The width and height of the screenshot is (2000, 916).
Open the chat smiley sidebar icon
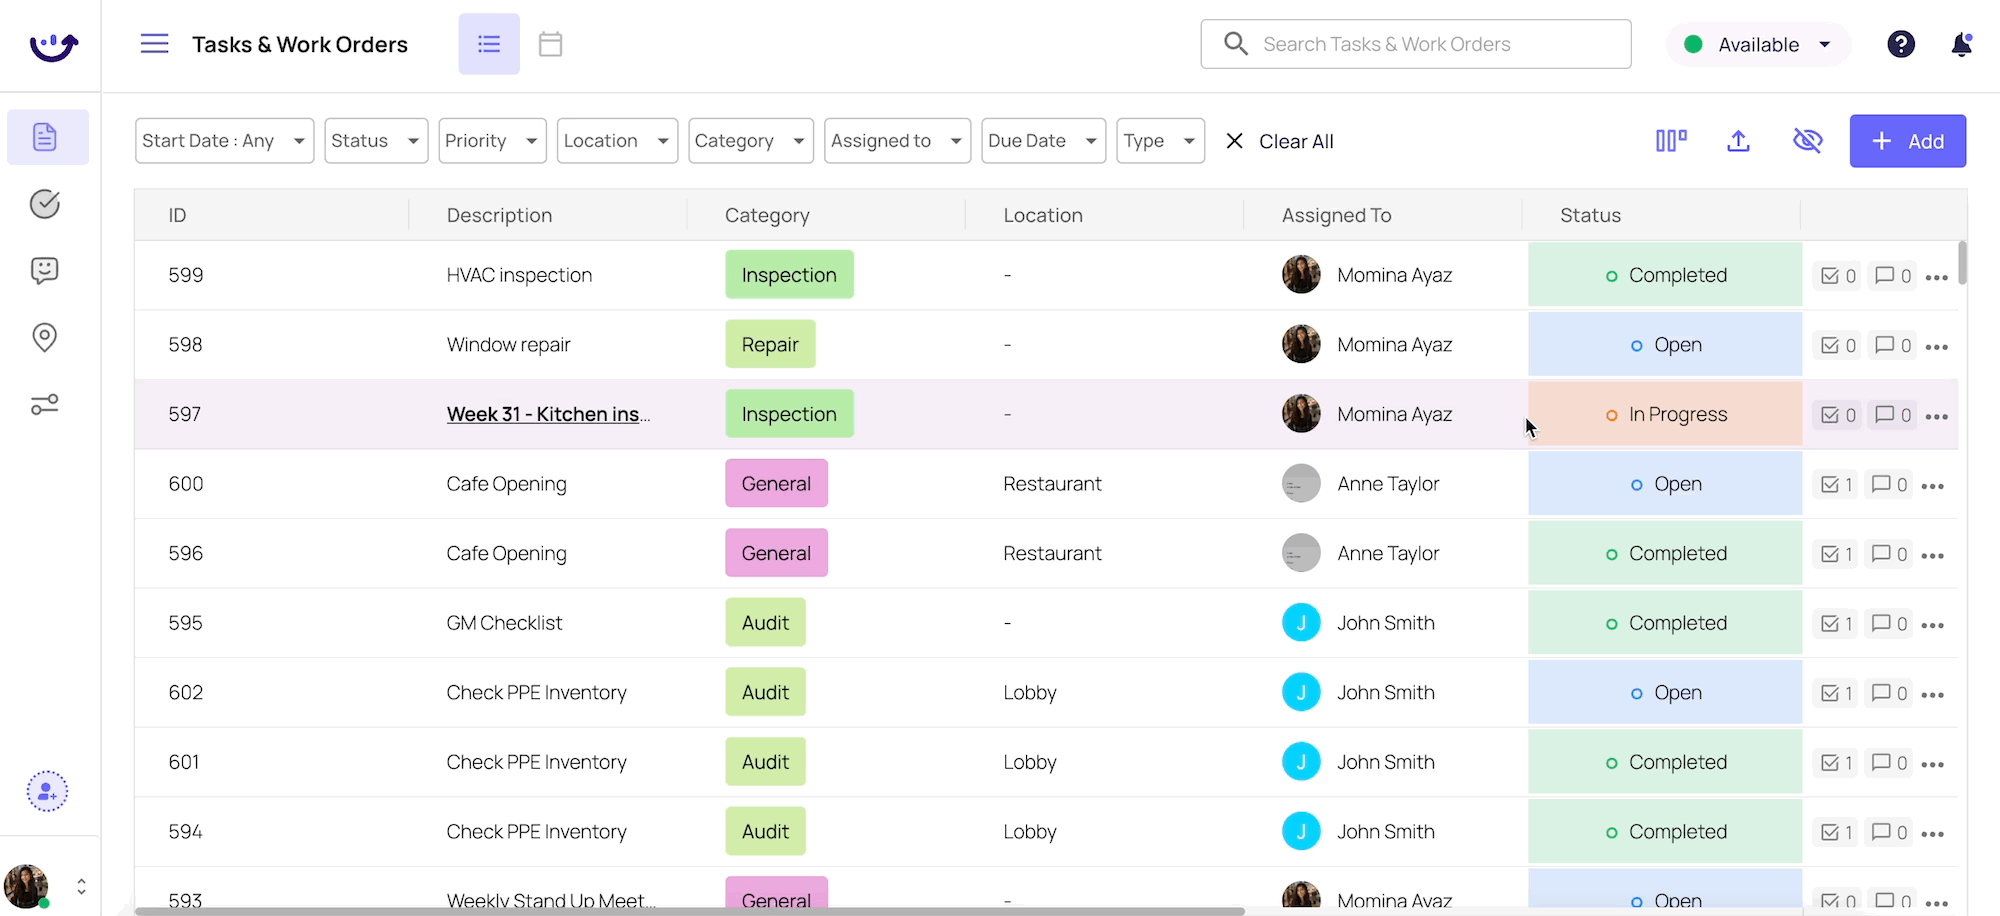point(45,271)
